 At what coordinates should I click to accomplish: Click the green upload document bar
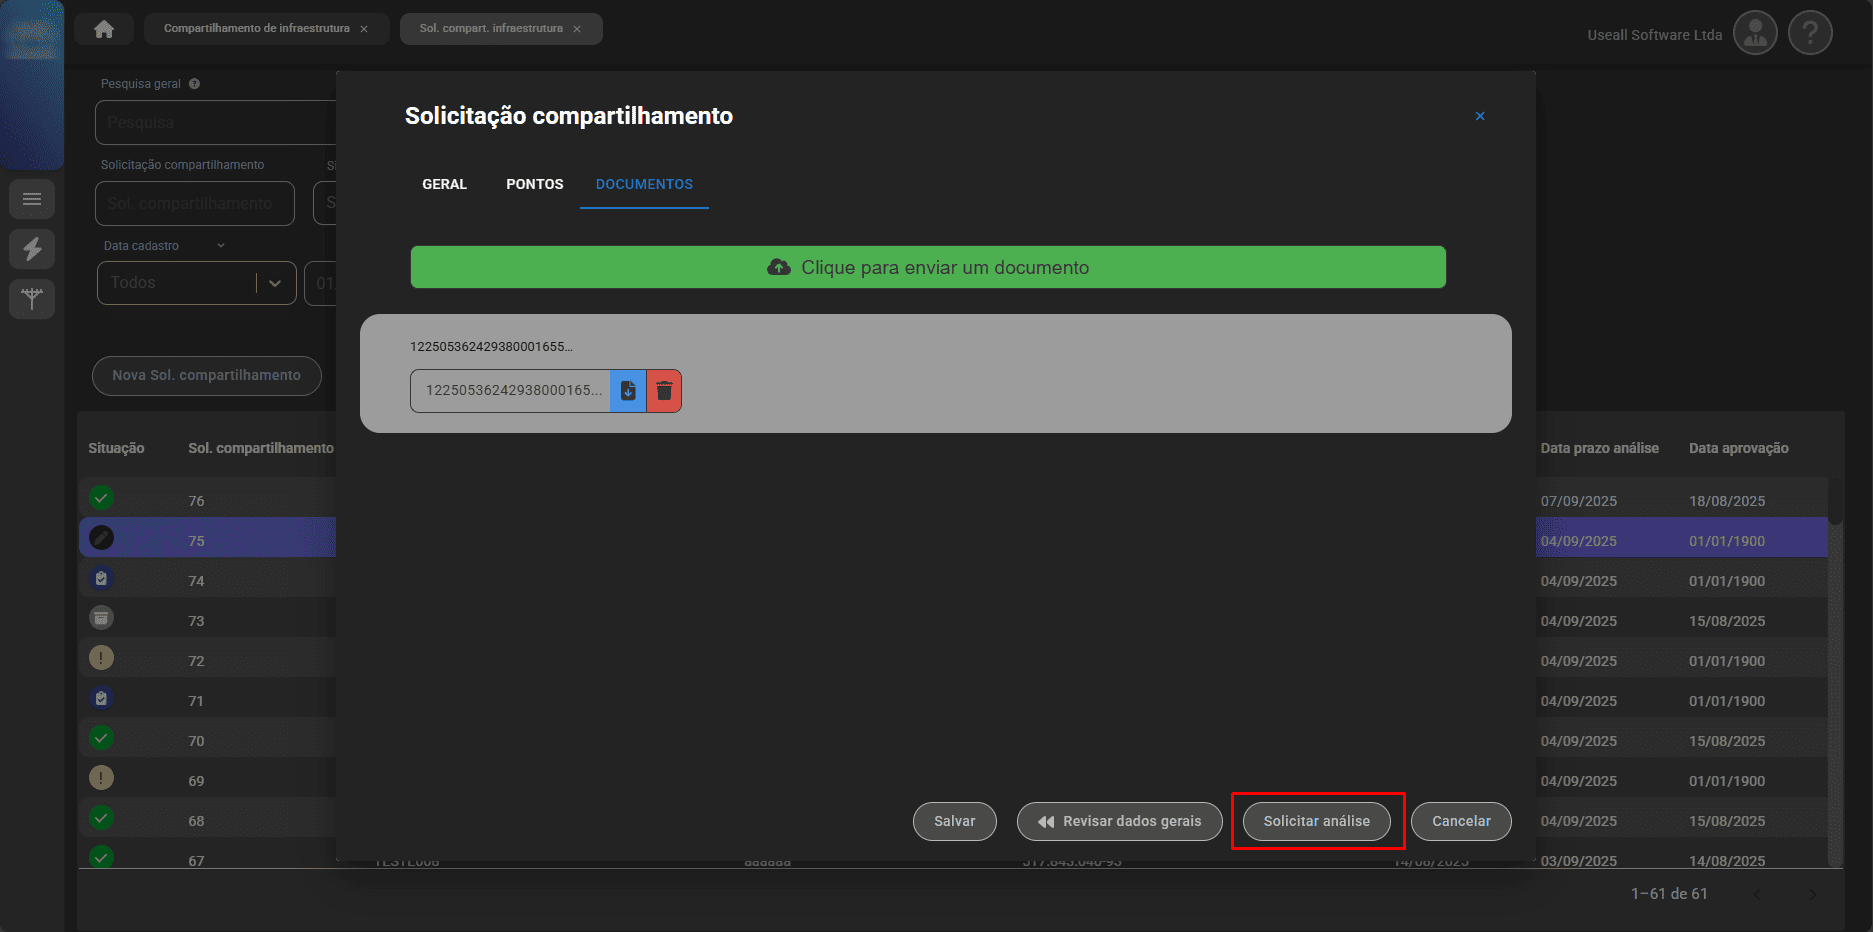927,267
